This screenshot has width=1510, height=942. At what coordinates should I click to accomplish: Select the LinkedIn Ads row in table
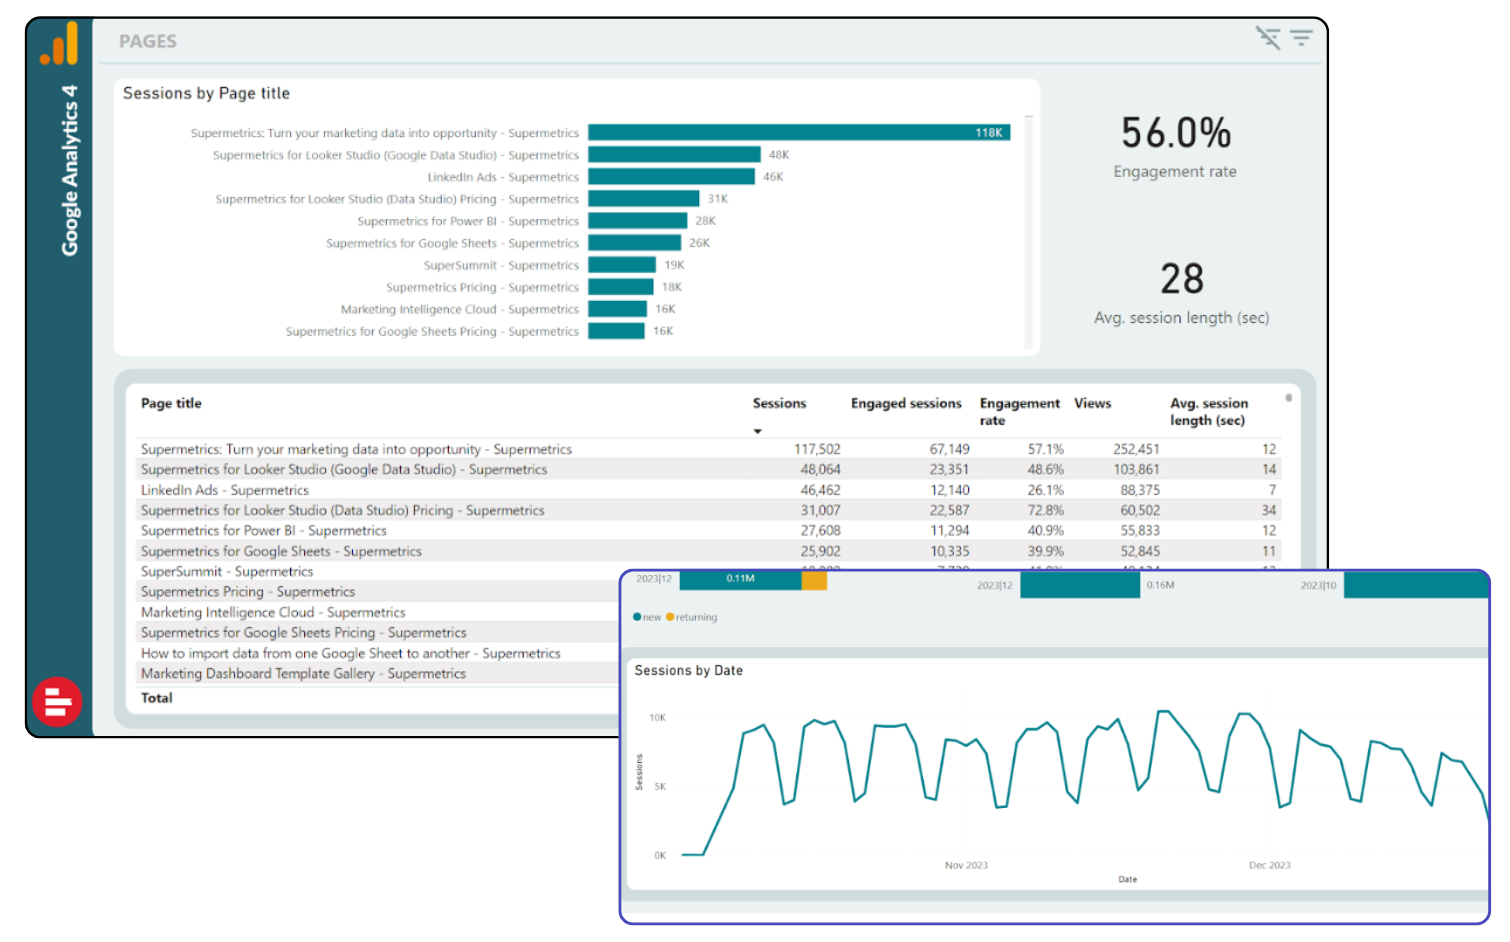coord(225,490)
